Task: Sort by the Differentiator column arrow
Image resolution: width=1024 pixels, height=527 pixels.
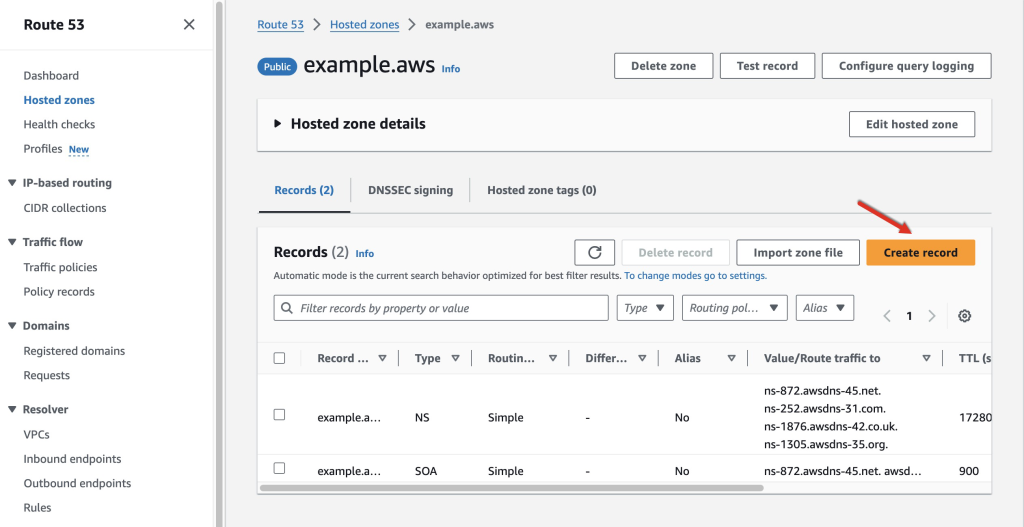Action: click(x=643, y=359)
